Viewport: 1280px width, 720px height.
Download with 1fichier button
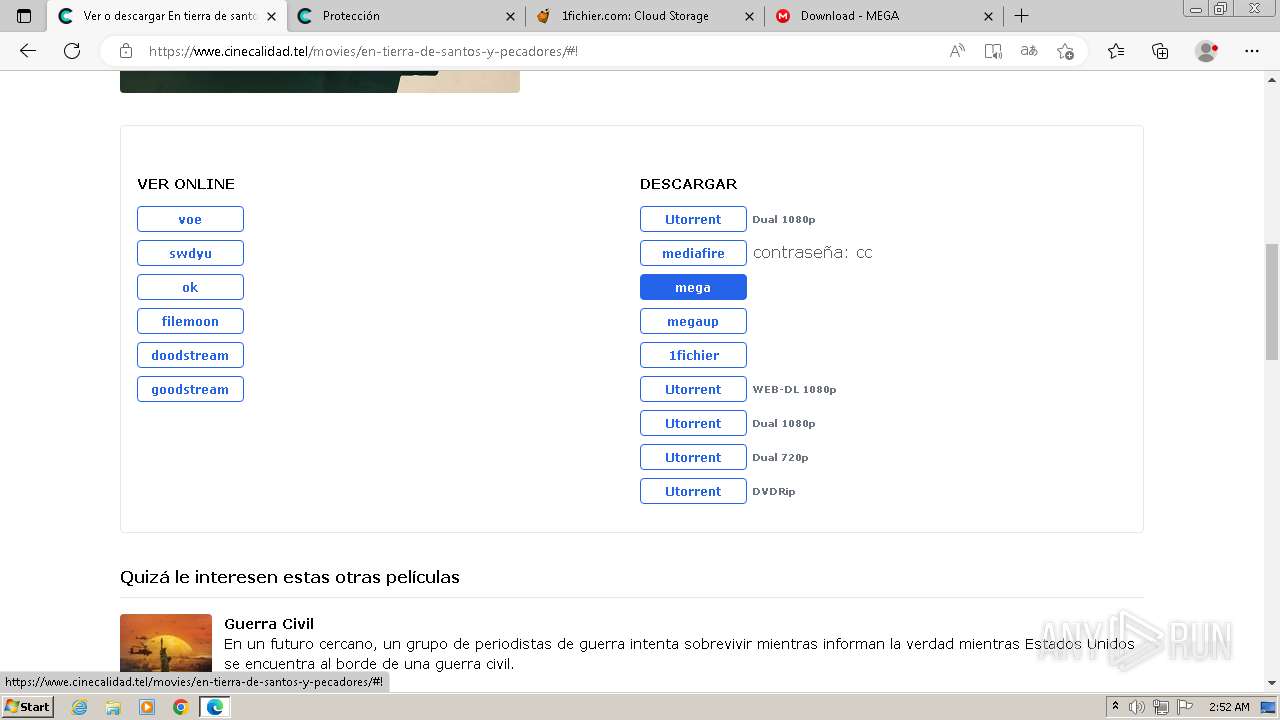coord(693,355)
